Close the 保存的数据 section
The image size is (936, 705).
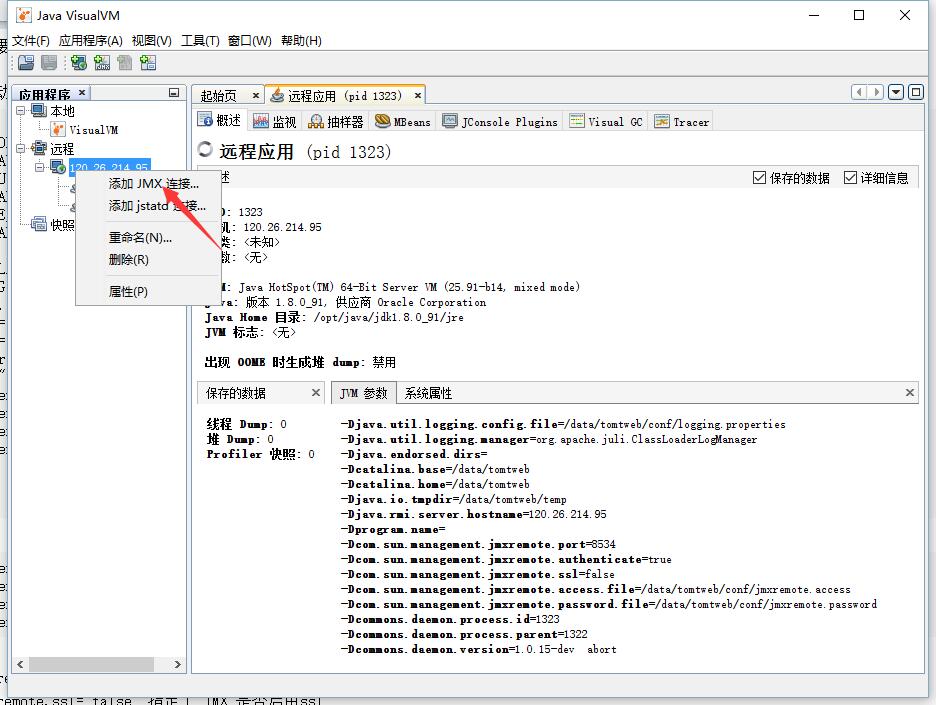(316, 392)
